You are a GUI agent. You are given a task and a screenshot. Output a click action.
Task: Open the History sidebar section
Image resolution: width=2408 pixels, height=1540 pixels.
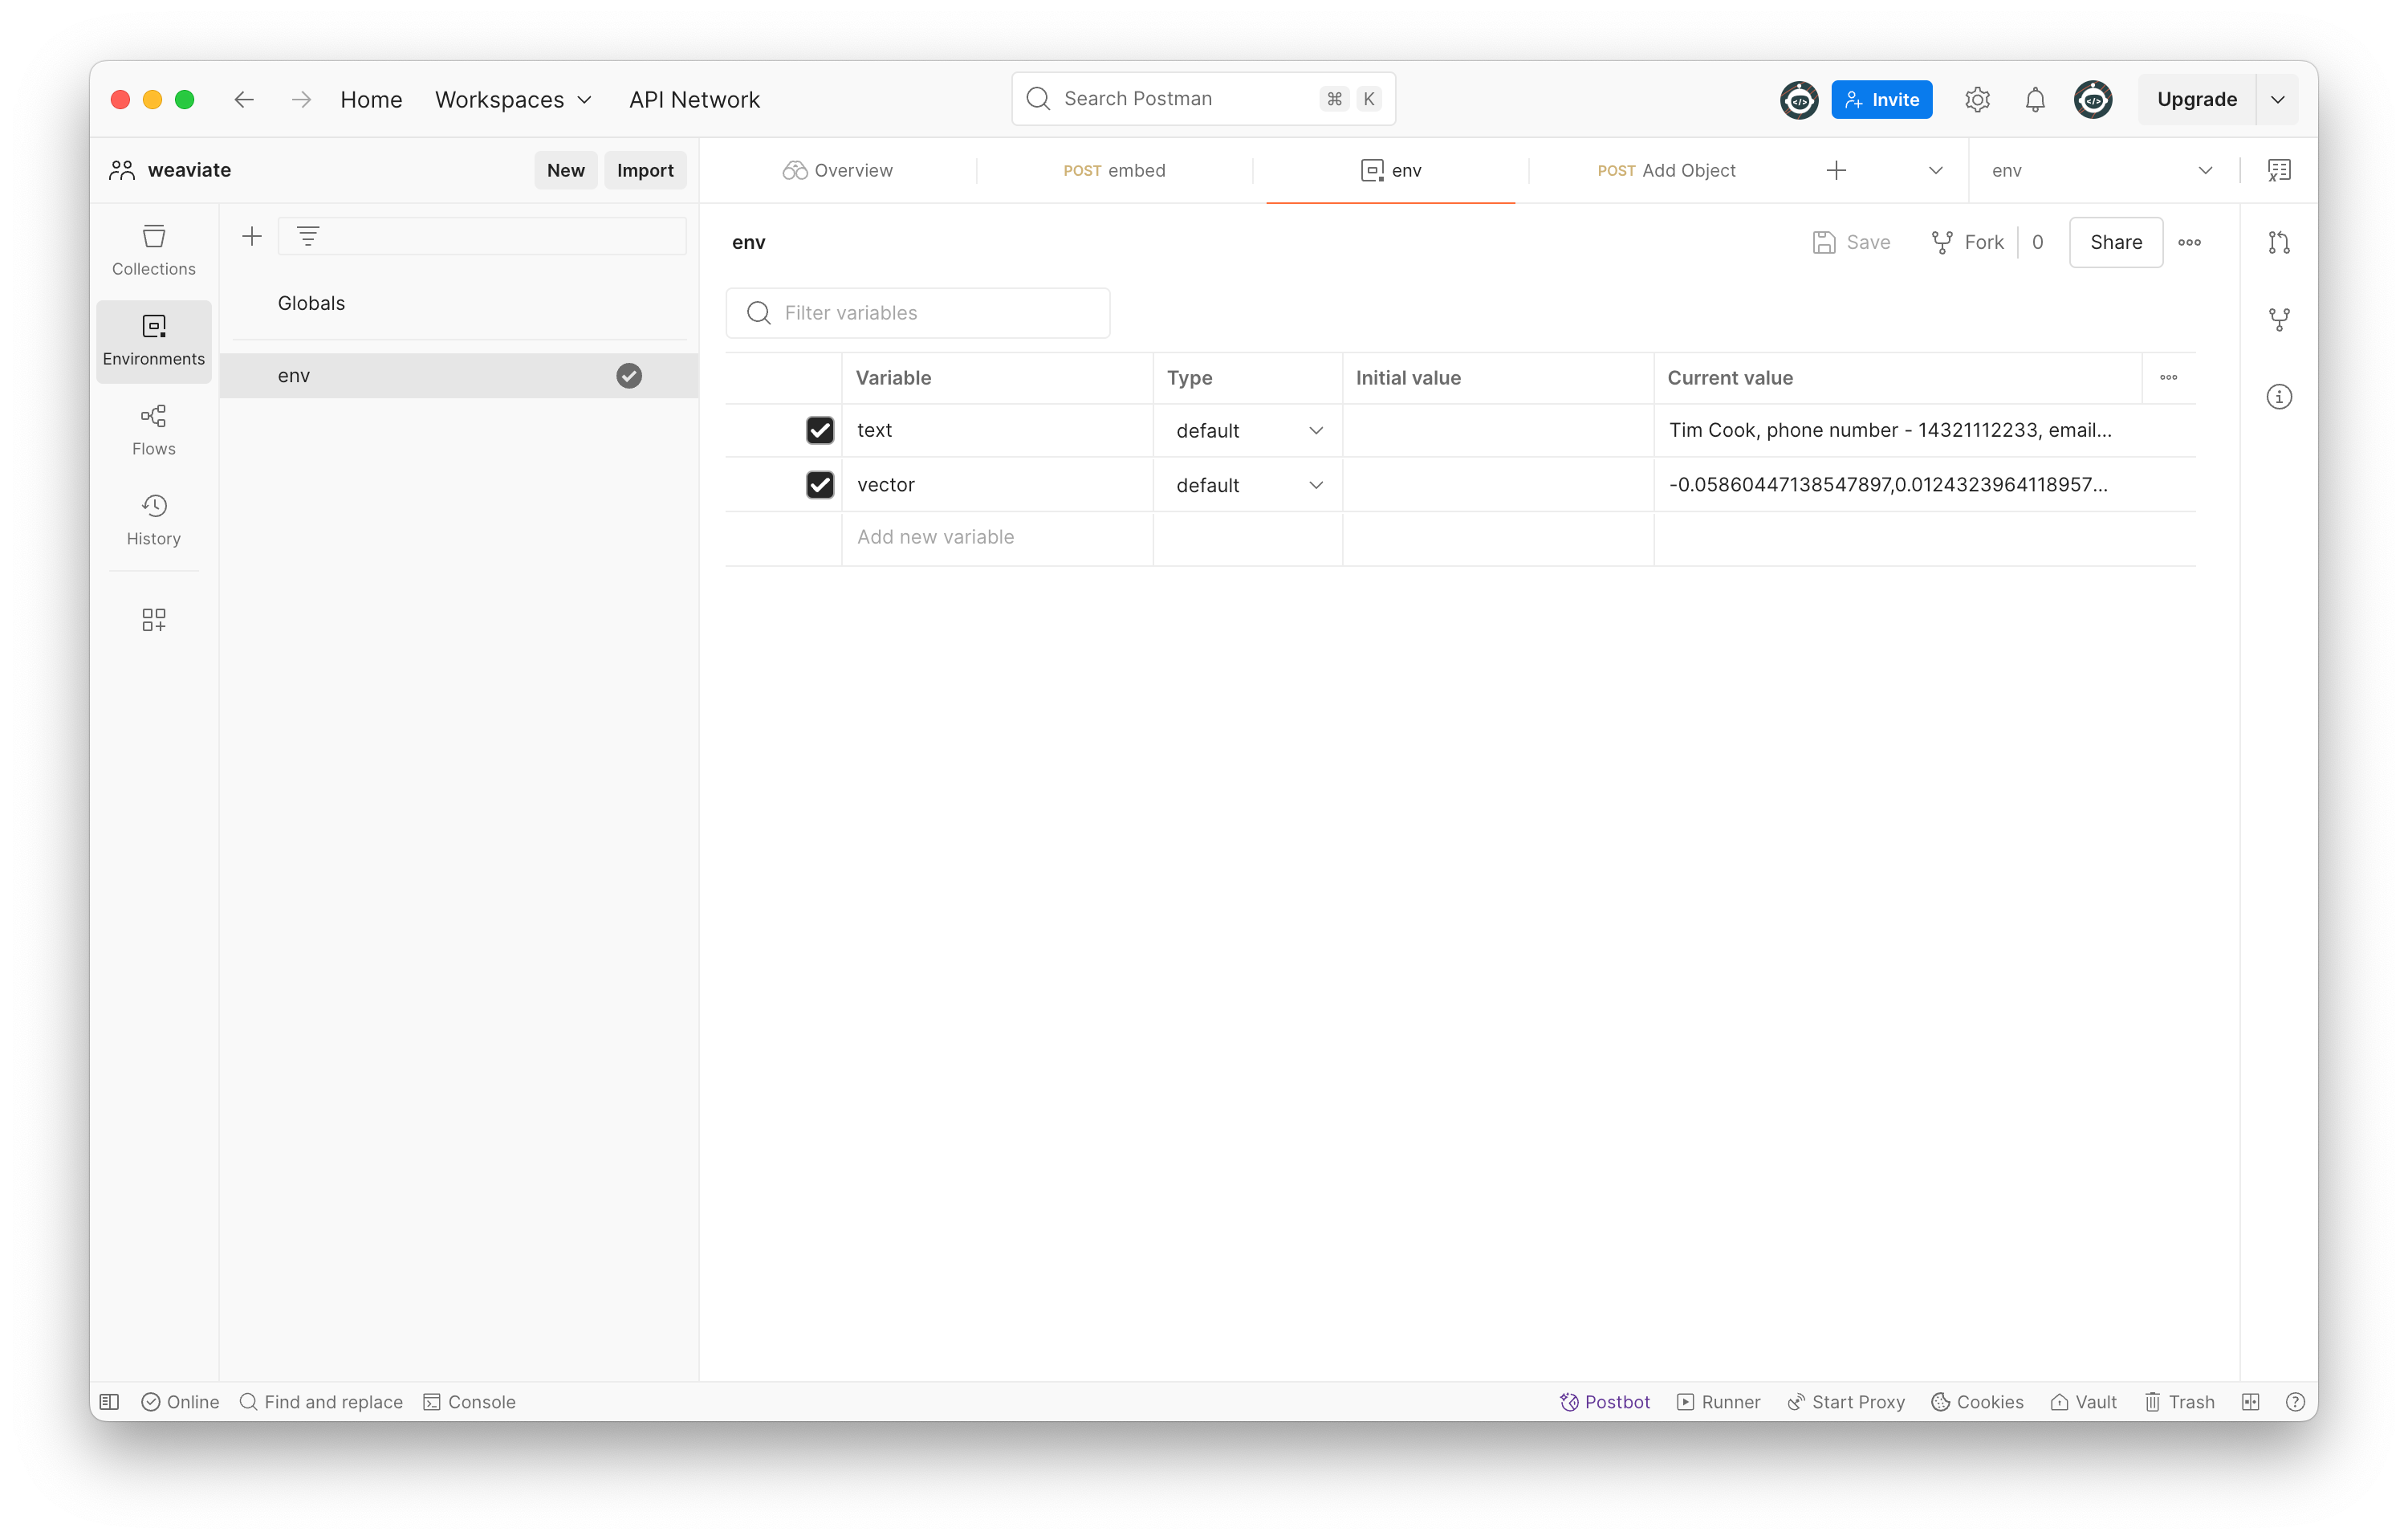[x=153, y=520]
